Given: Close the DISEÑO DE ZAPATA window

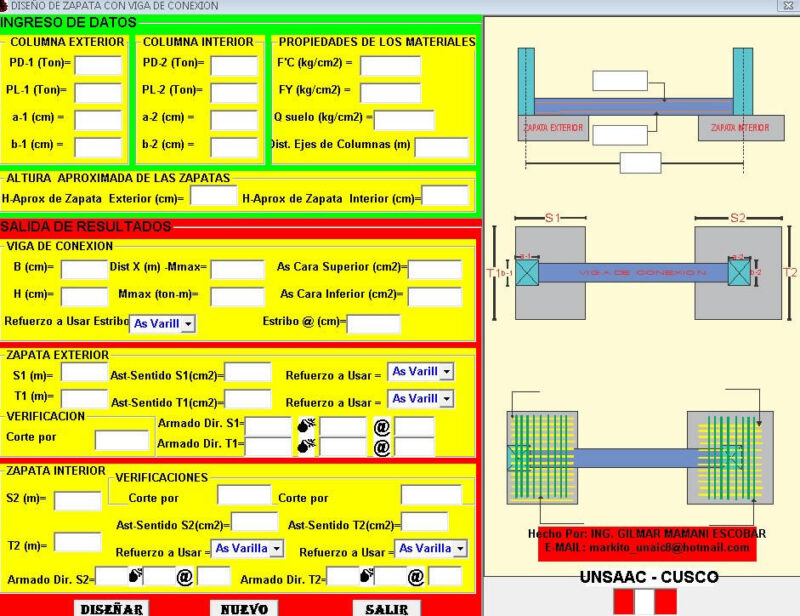Looking at the screenshot, I should (x=789, y=6).
